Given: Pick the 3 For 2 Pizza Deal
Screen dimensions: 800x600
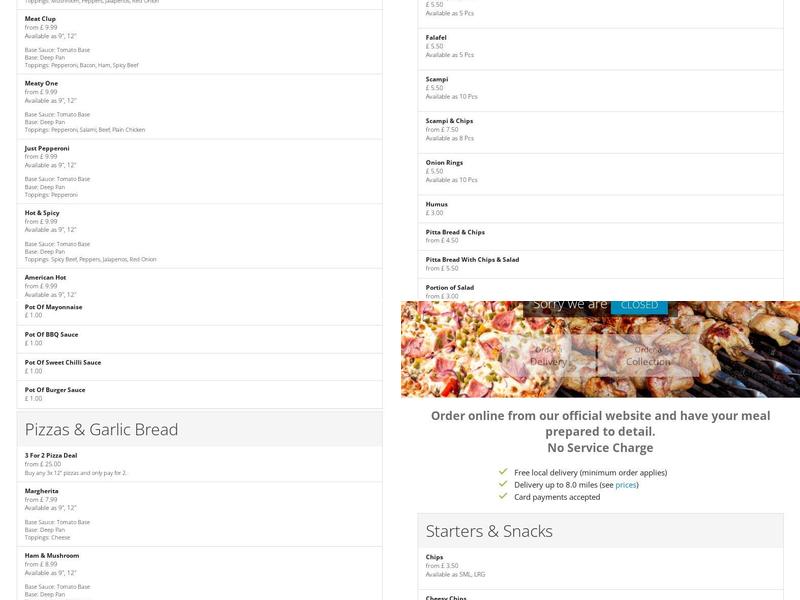Looking at the screenshot, I should [x=51, y=455].
